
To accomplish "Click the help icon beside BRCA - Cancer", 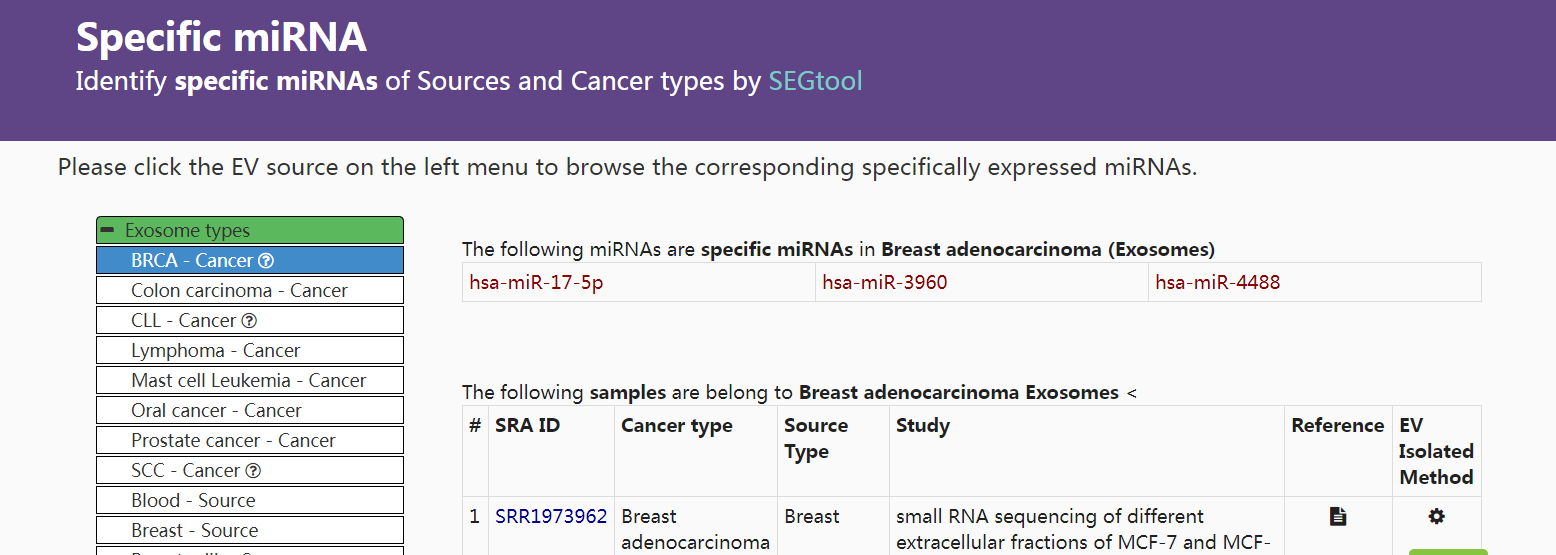I will pyautogui.click(x=266, y=261).
